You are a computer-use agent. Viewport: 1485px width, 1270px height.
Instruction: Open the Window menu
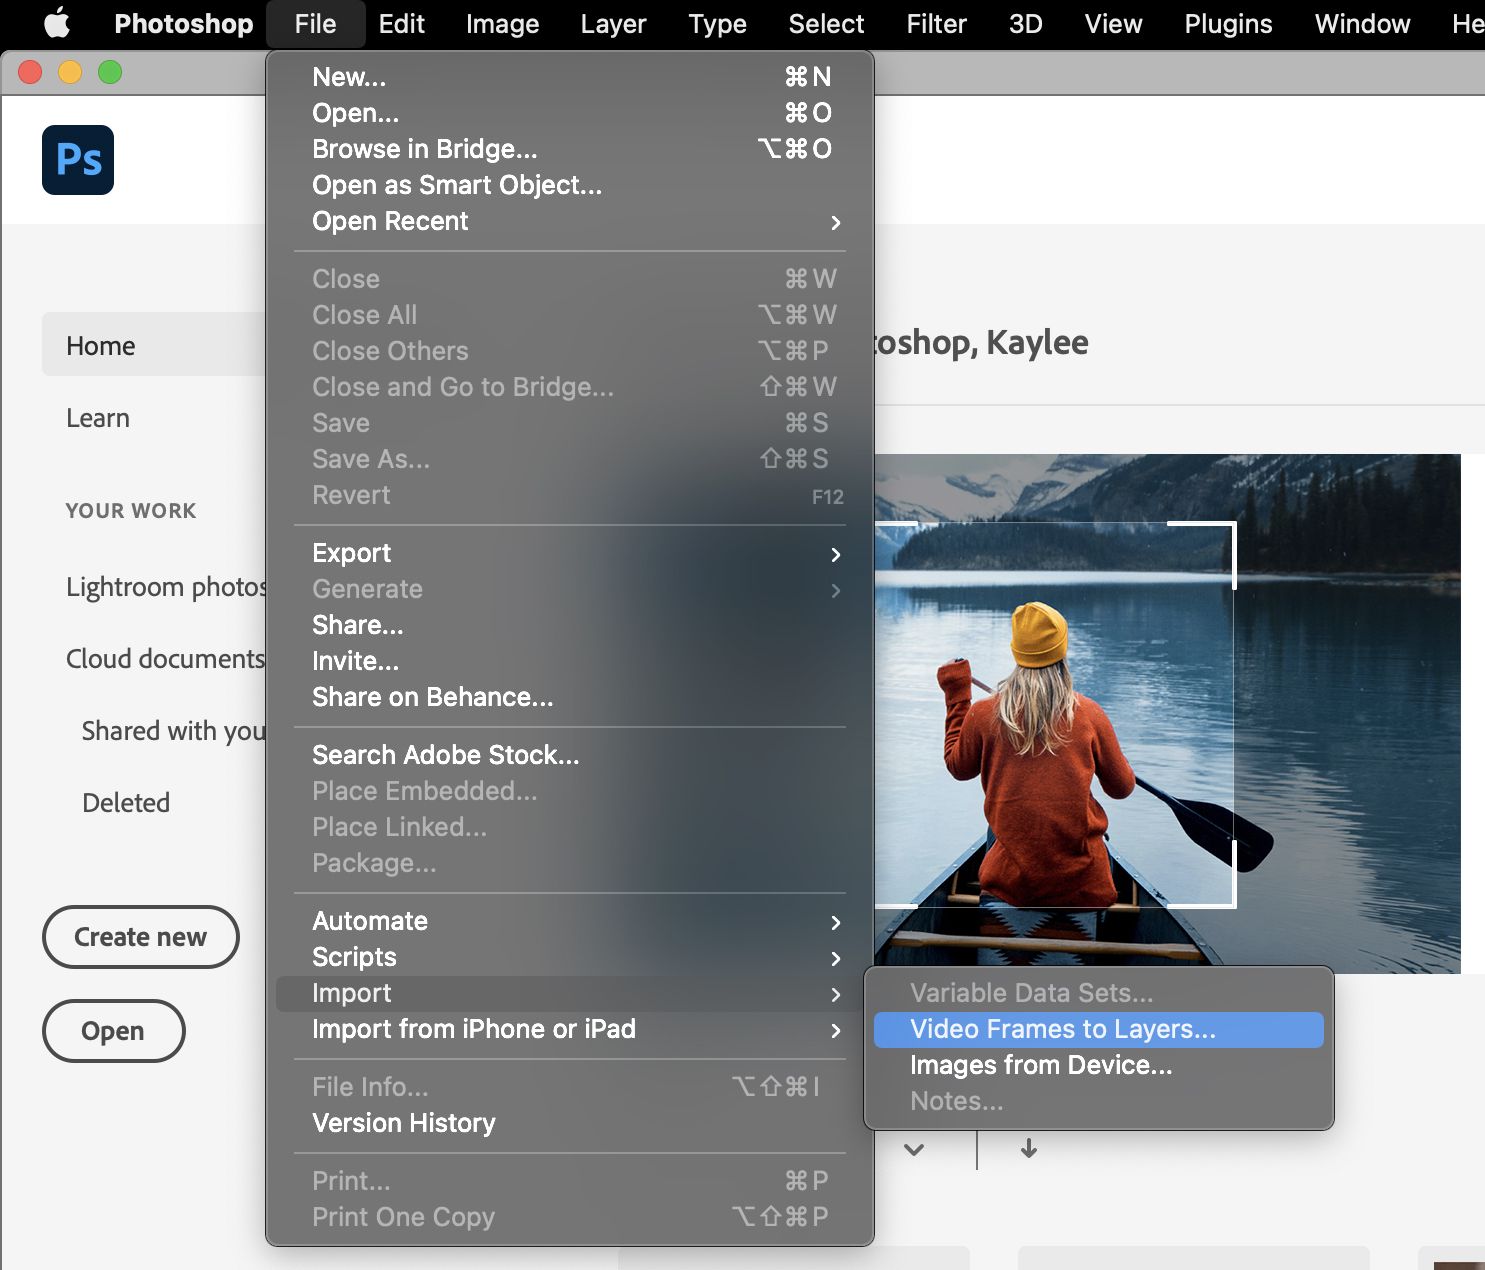tap(1363, 23)
